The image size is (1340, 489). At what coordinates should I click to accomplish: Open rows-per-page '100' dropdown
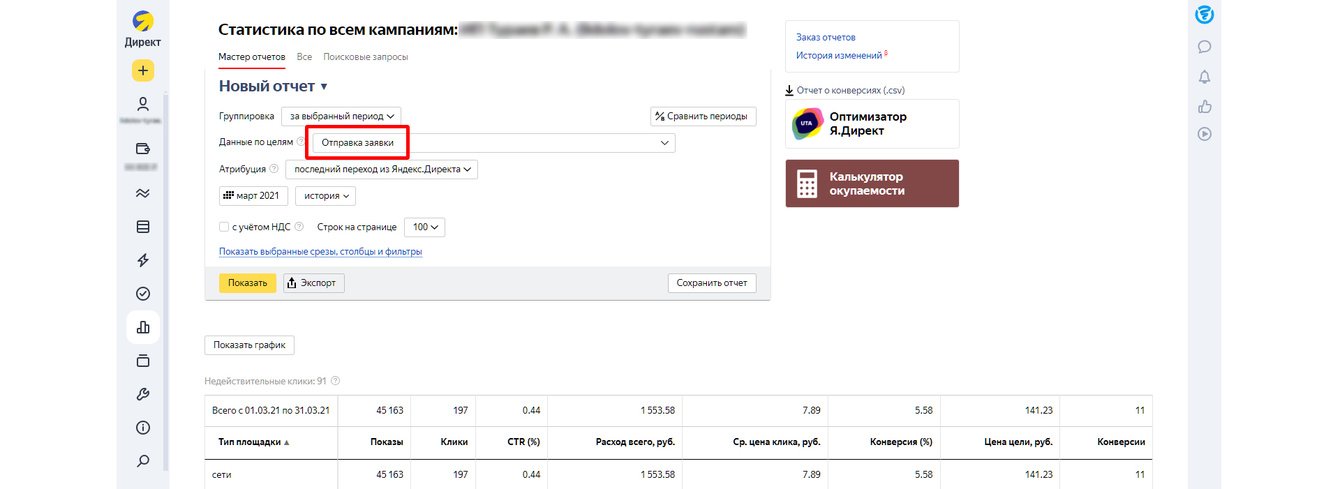[424, 227]
